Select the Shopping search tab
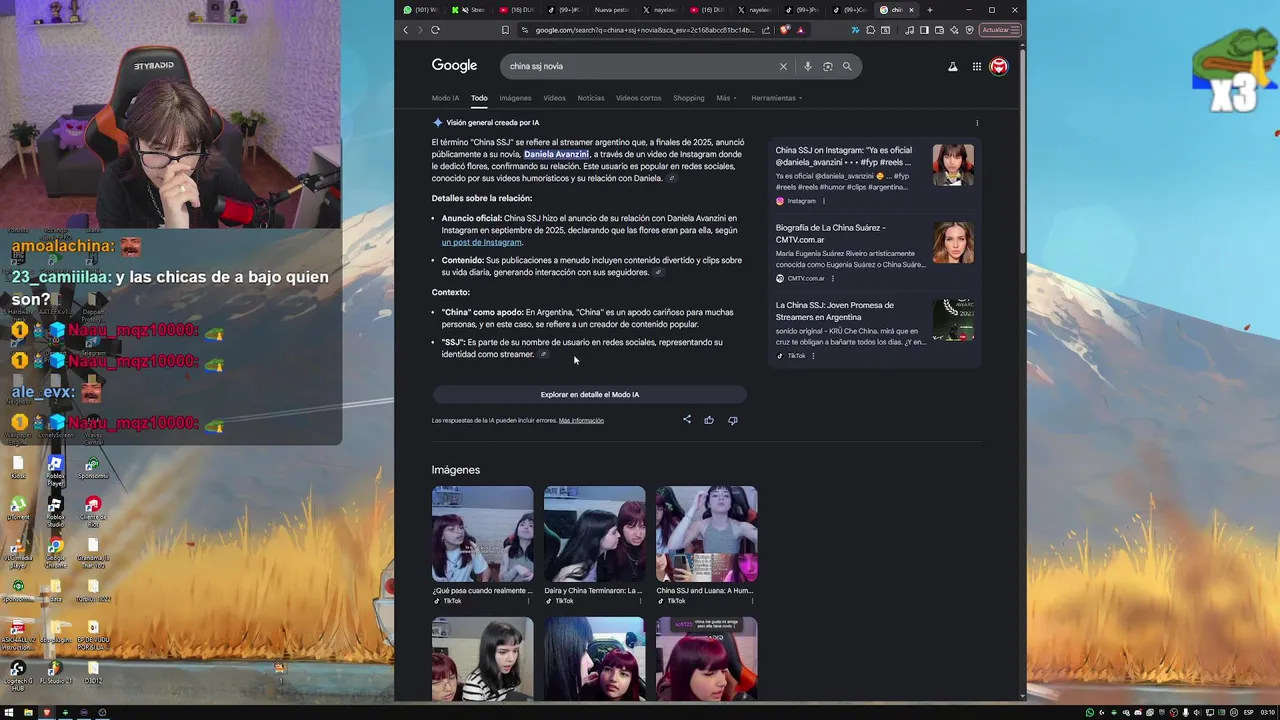 688,98
